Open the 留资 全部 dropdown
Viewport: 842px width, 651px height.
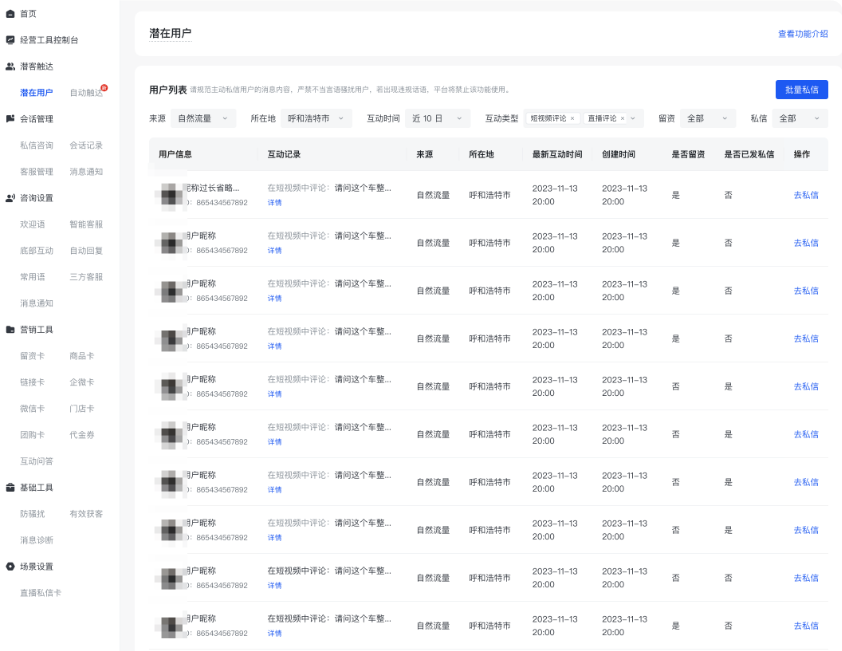coord(709,118)
